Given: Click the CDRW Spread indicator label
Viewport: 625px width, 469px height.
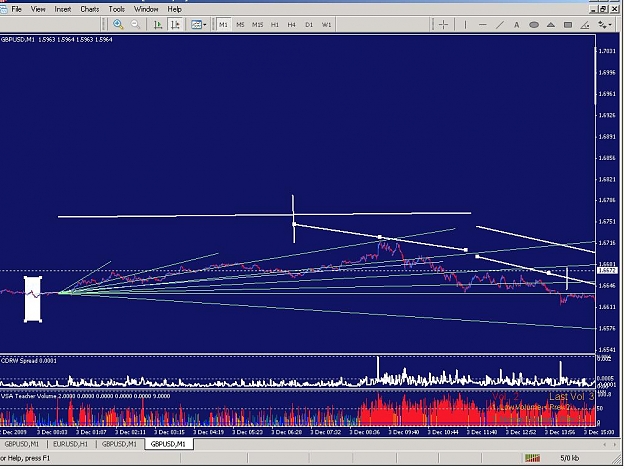Looking at the screenshot, I should coord(29,361).
